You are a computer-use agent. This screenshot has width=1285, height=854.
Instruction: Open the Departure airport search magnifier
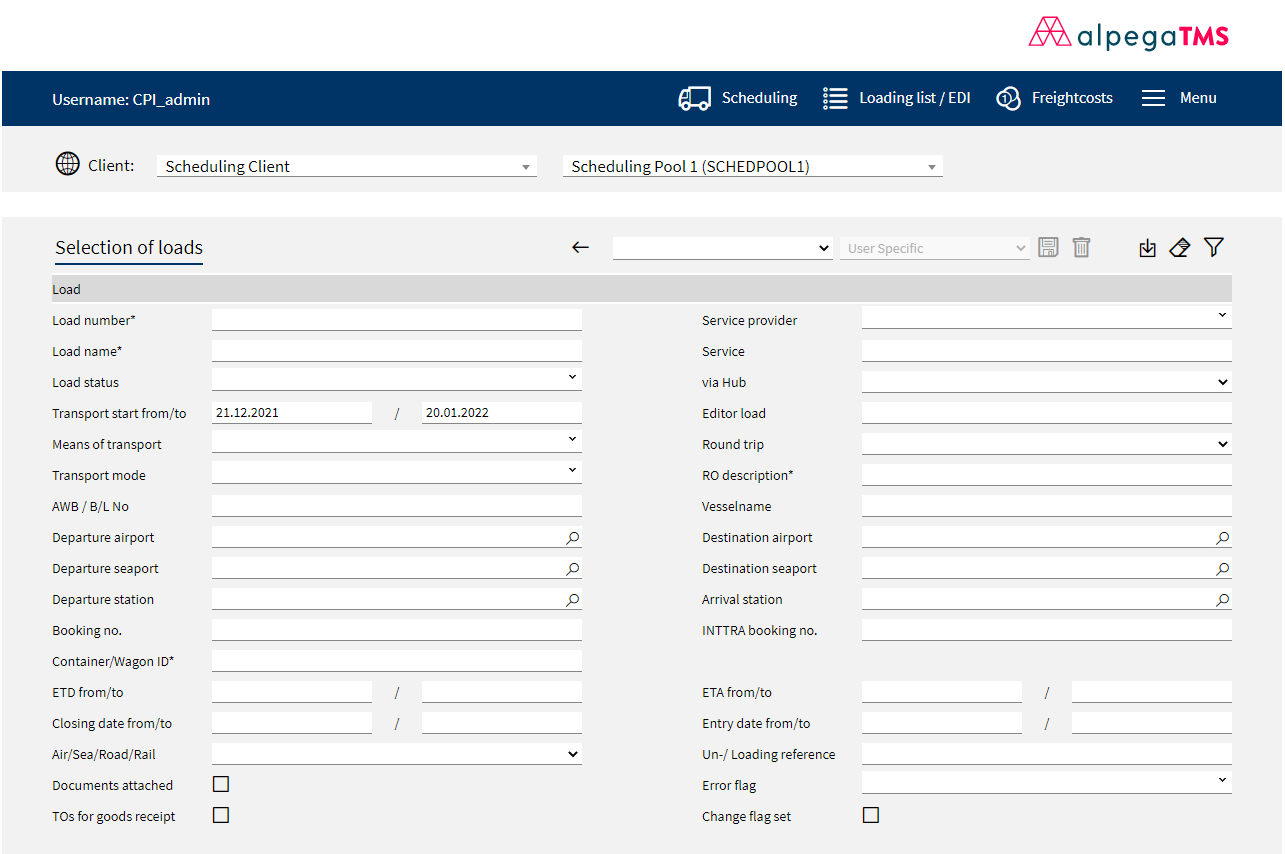click(572, 537)
